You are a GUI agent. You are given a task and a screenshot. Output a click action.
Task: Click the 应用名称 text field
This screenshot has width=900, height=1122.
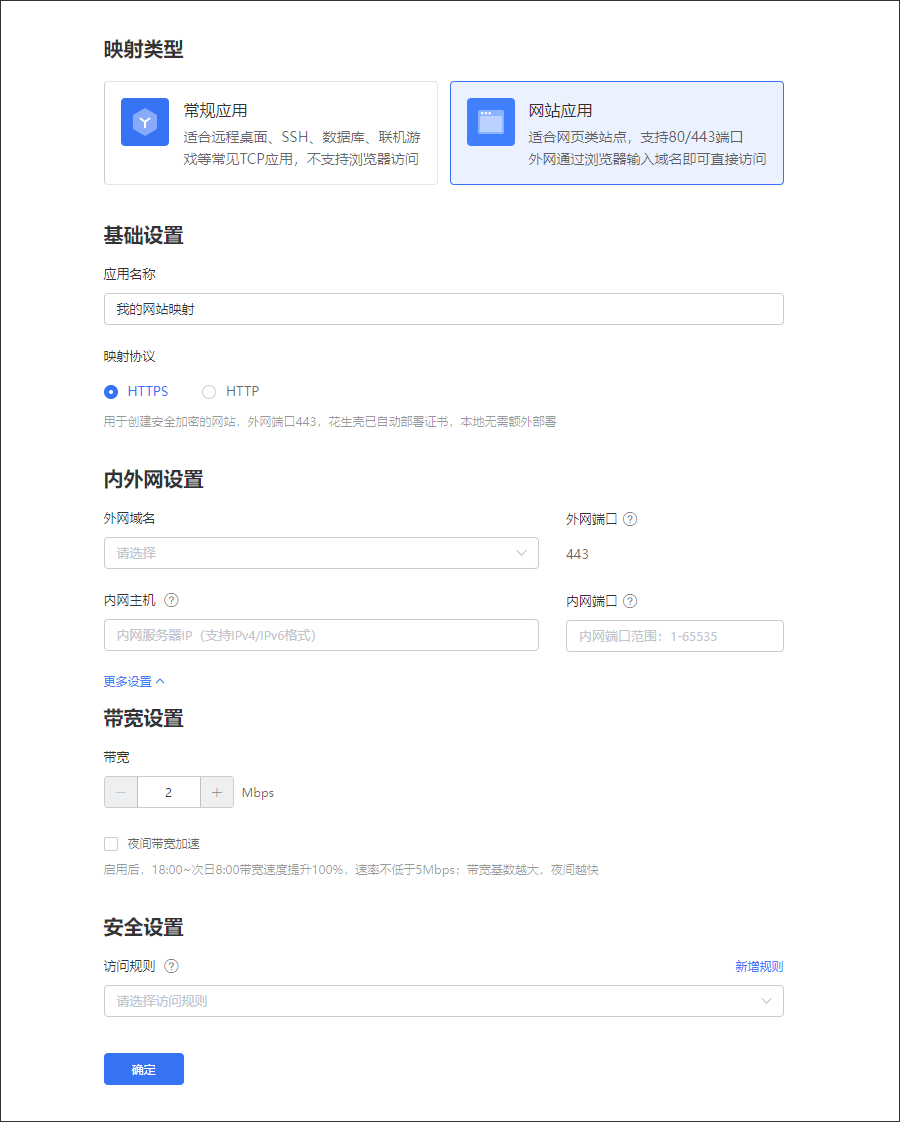point(444,309)
